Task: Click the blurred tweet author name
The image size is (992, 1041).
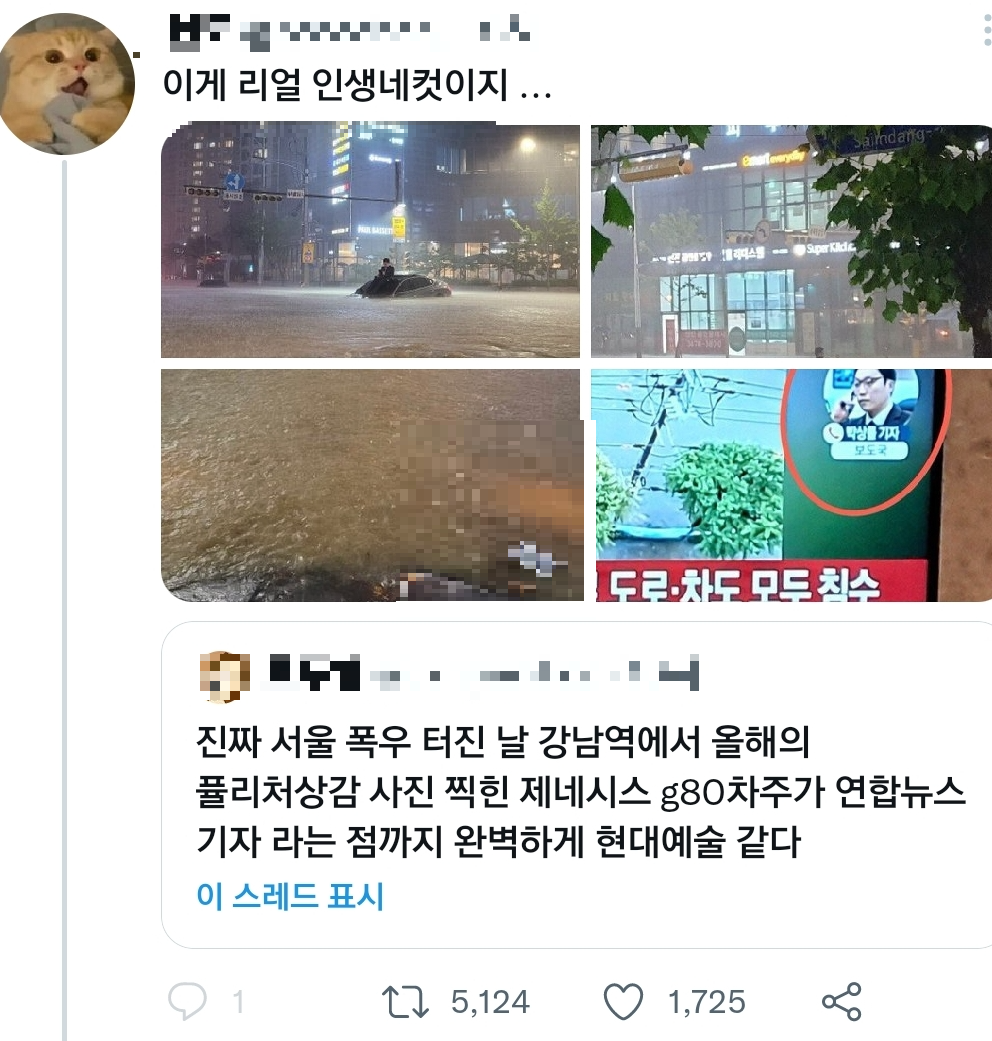Action: pyautogui.click(x=350, y=32)
